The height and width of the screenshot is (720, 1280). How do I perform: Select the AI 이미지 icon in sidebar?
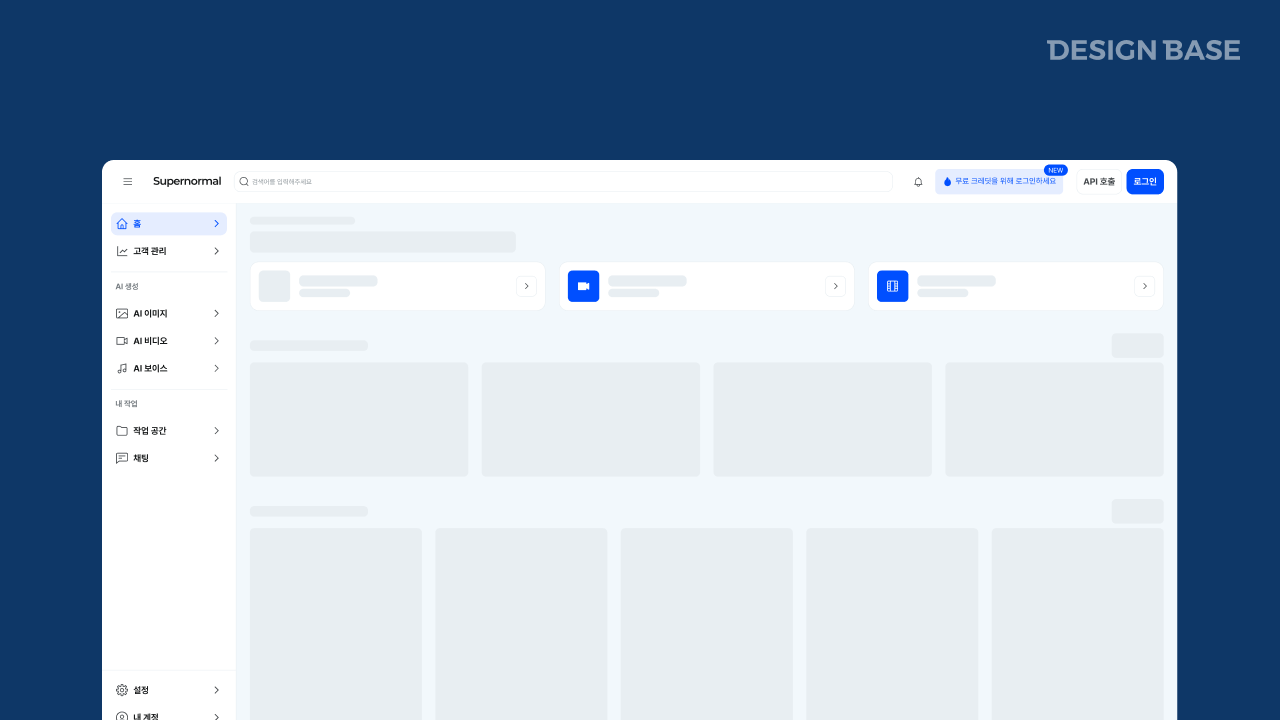[122, 313]
